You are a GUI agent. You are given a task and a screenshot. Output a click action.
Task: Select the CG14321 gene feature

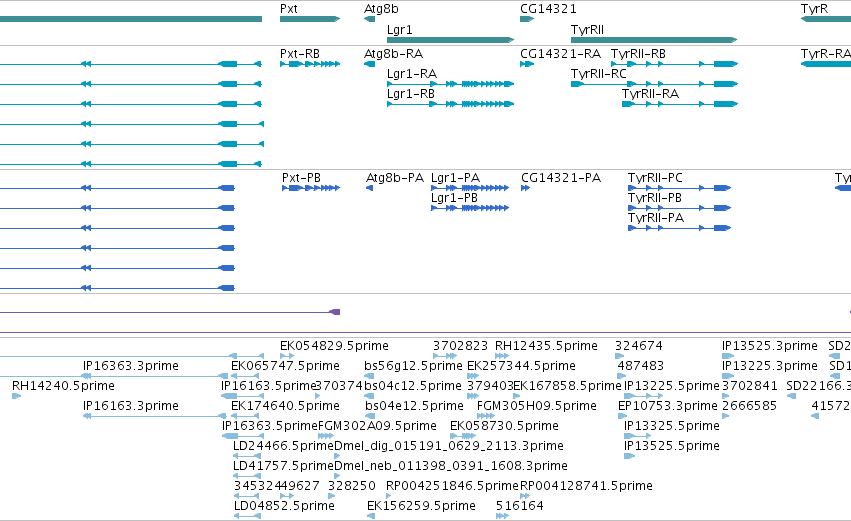(527, 19)
